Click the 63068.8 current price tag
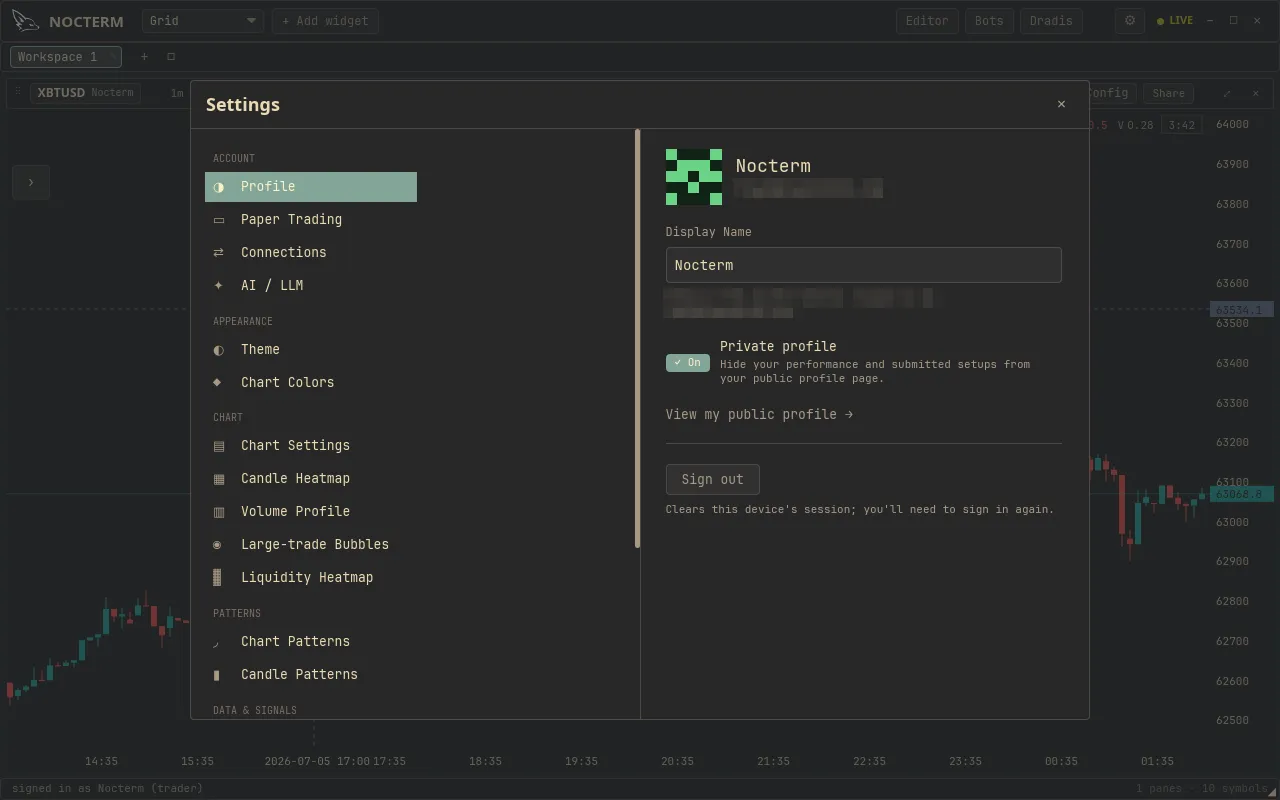 pos(1241,494)
